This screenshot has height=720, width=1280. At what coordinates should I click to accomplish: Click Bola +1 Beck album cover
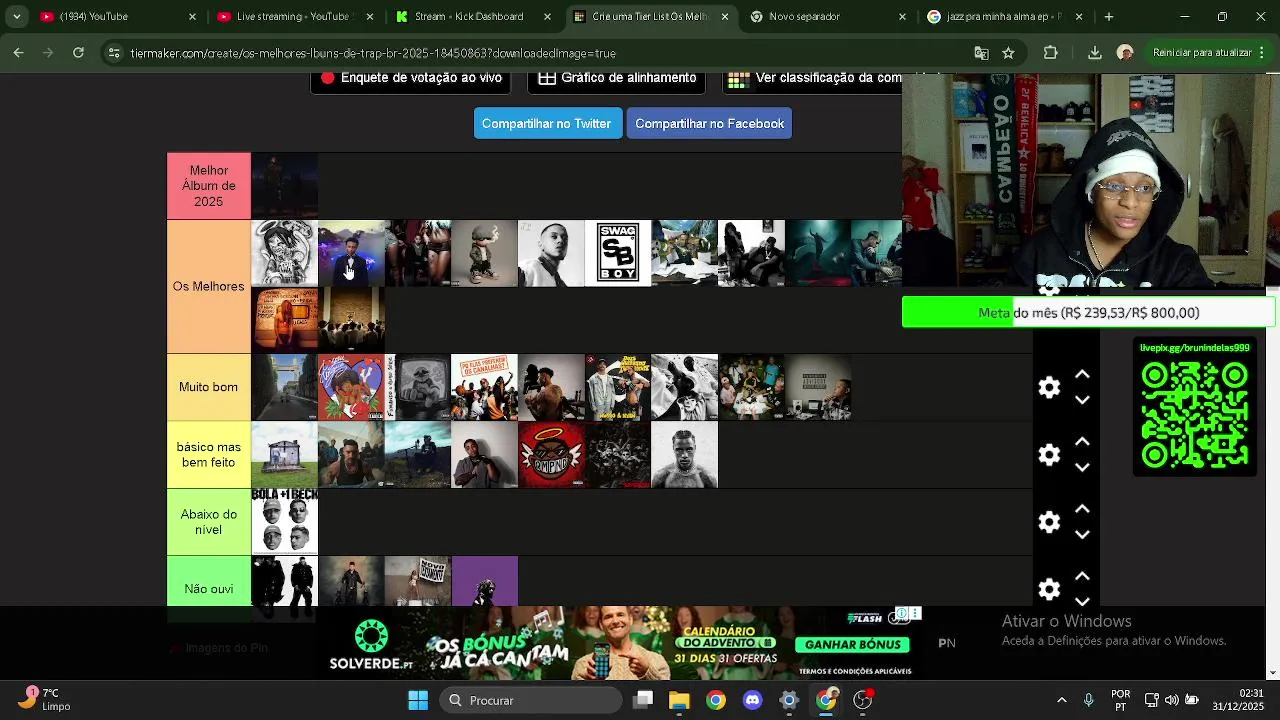284,522
